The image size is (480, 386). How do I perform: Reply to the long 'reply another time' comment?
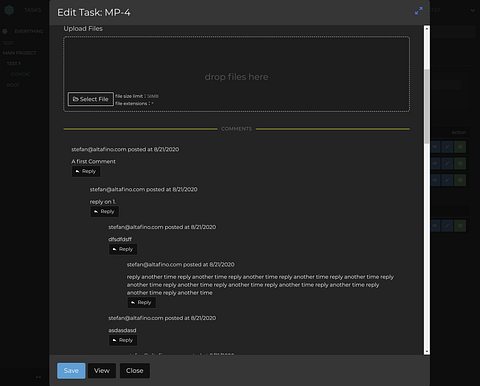141,303
